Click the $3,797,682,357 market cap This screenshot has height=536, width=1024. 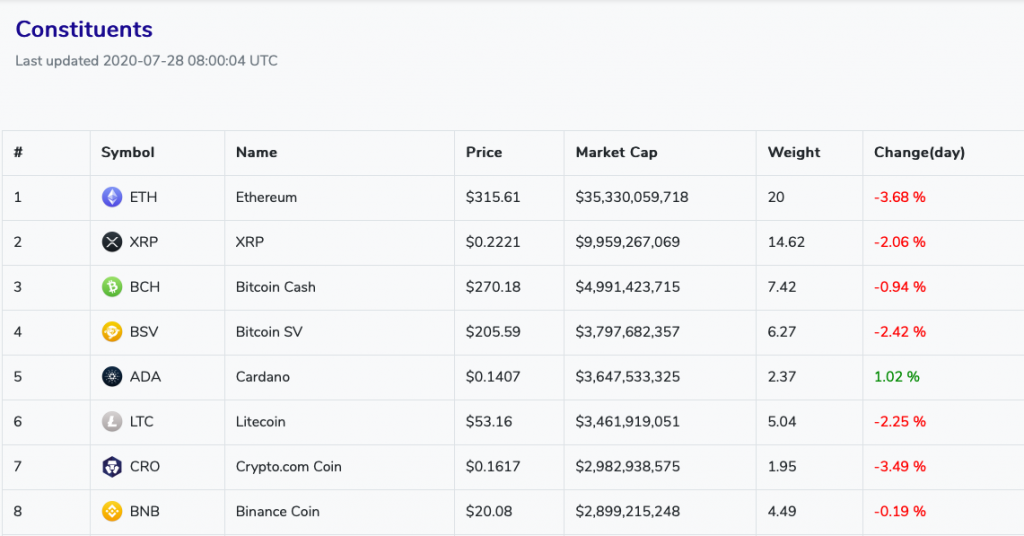tap(628, 332)
